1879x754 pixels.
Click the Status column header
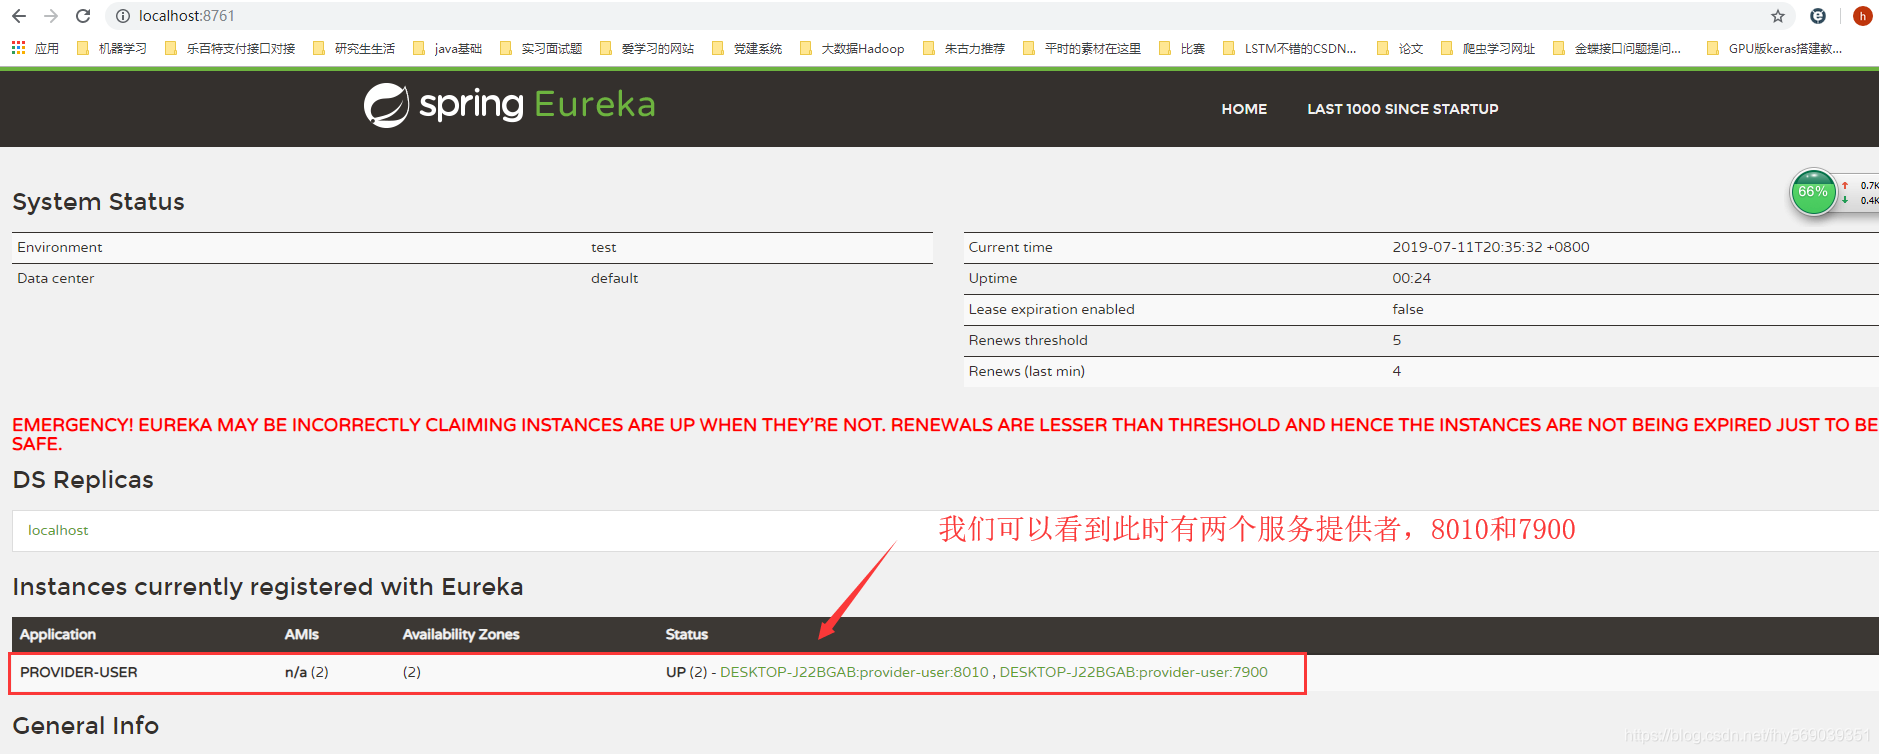pyautogui.click(x=686, y=634)
